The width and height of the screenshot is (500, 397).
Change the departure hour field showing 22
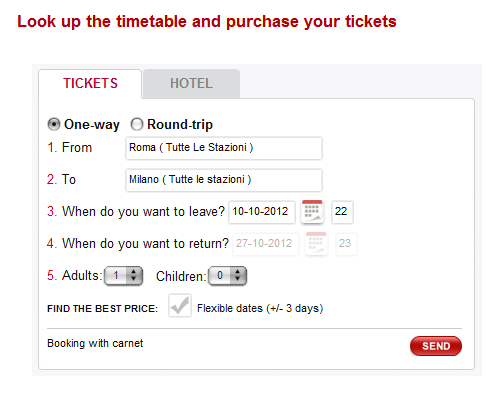[342, 212]
